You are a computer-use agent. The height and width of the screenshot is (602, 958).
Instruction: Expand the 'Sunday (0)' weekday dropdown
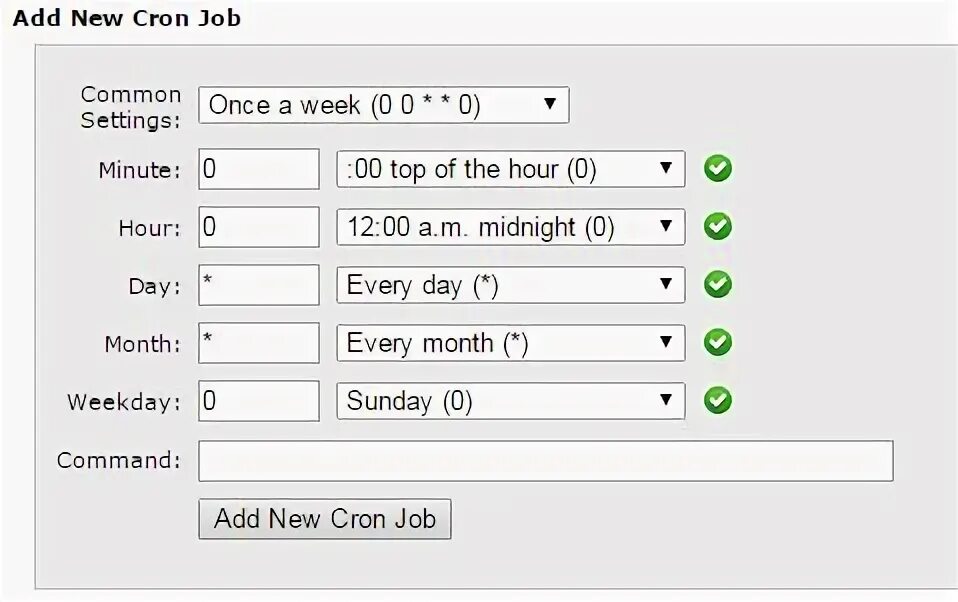coord(510,401)
